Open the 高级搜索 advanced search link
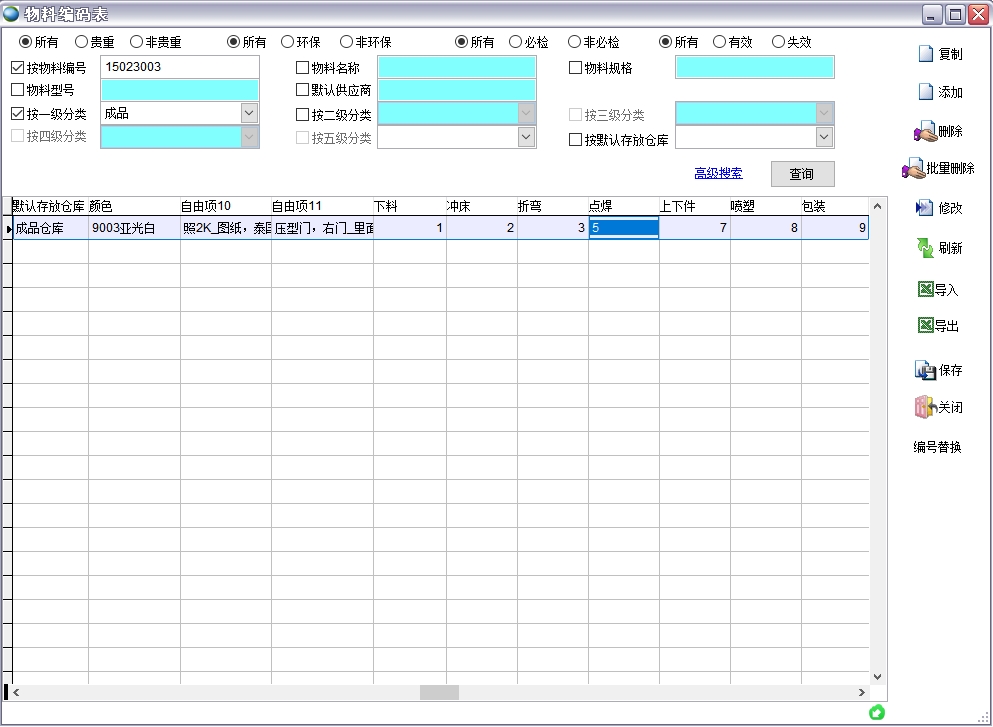Screen dimensions: 993x727 [x=718, y=173]
